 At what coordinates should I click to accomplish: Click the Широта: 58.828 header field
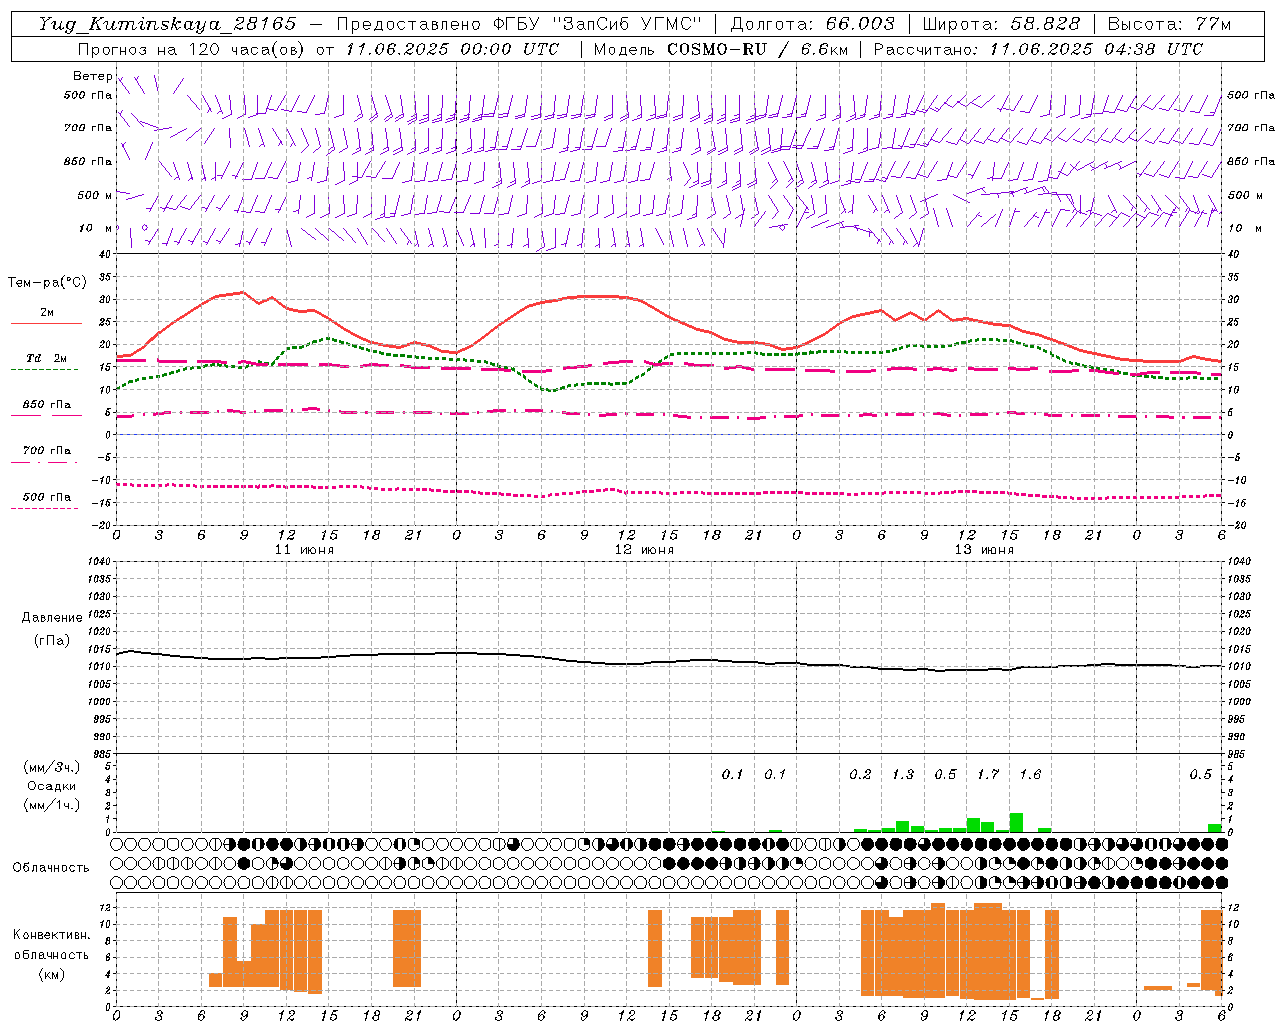(1001, 24)
